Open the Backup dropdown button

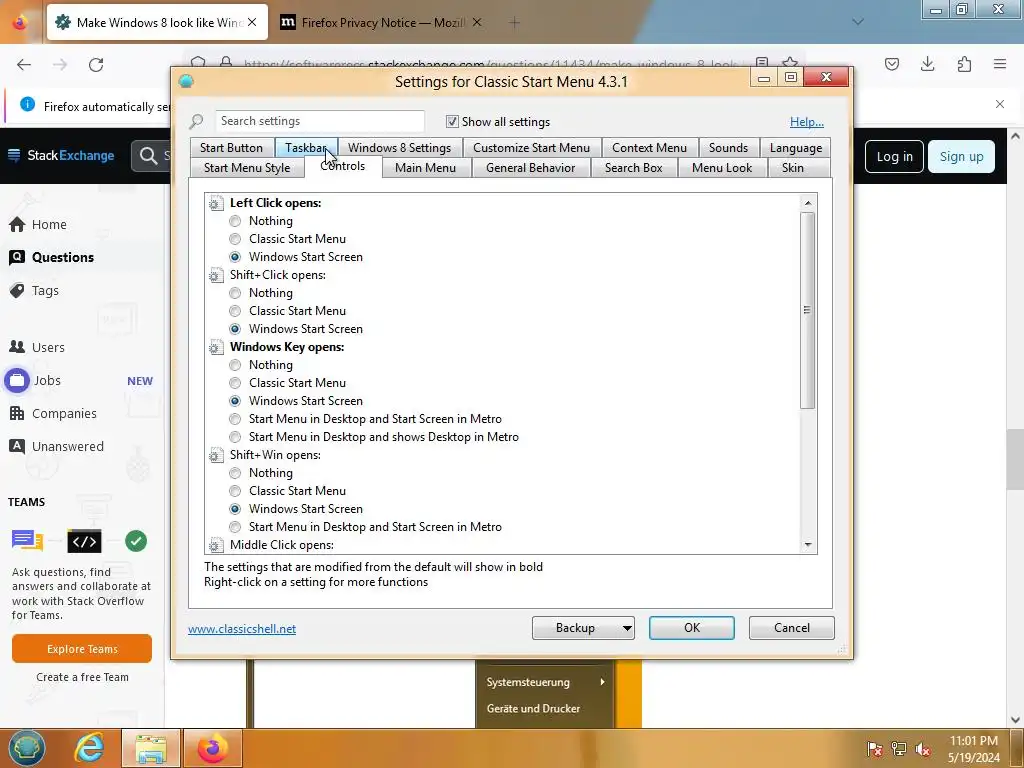click(583, 628)
